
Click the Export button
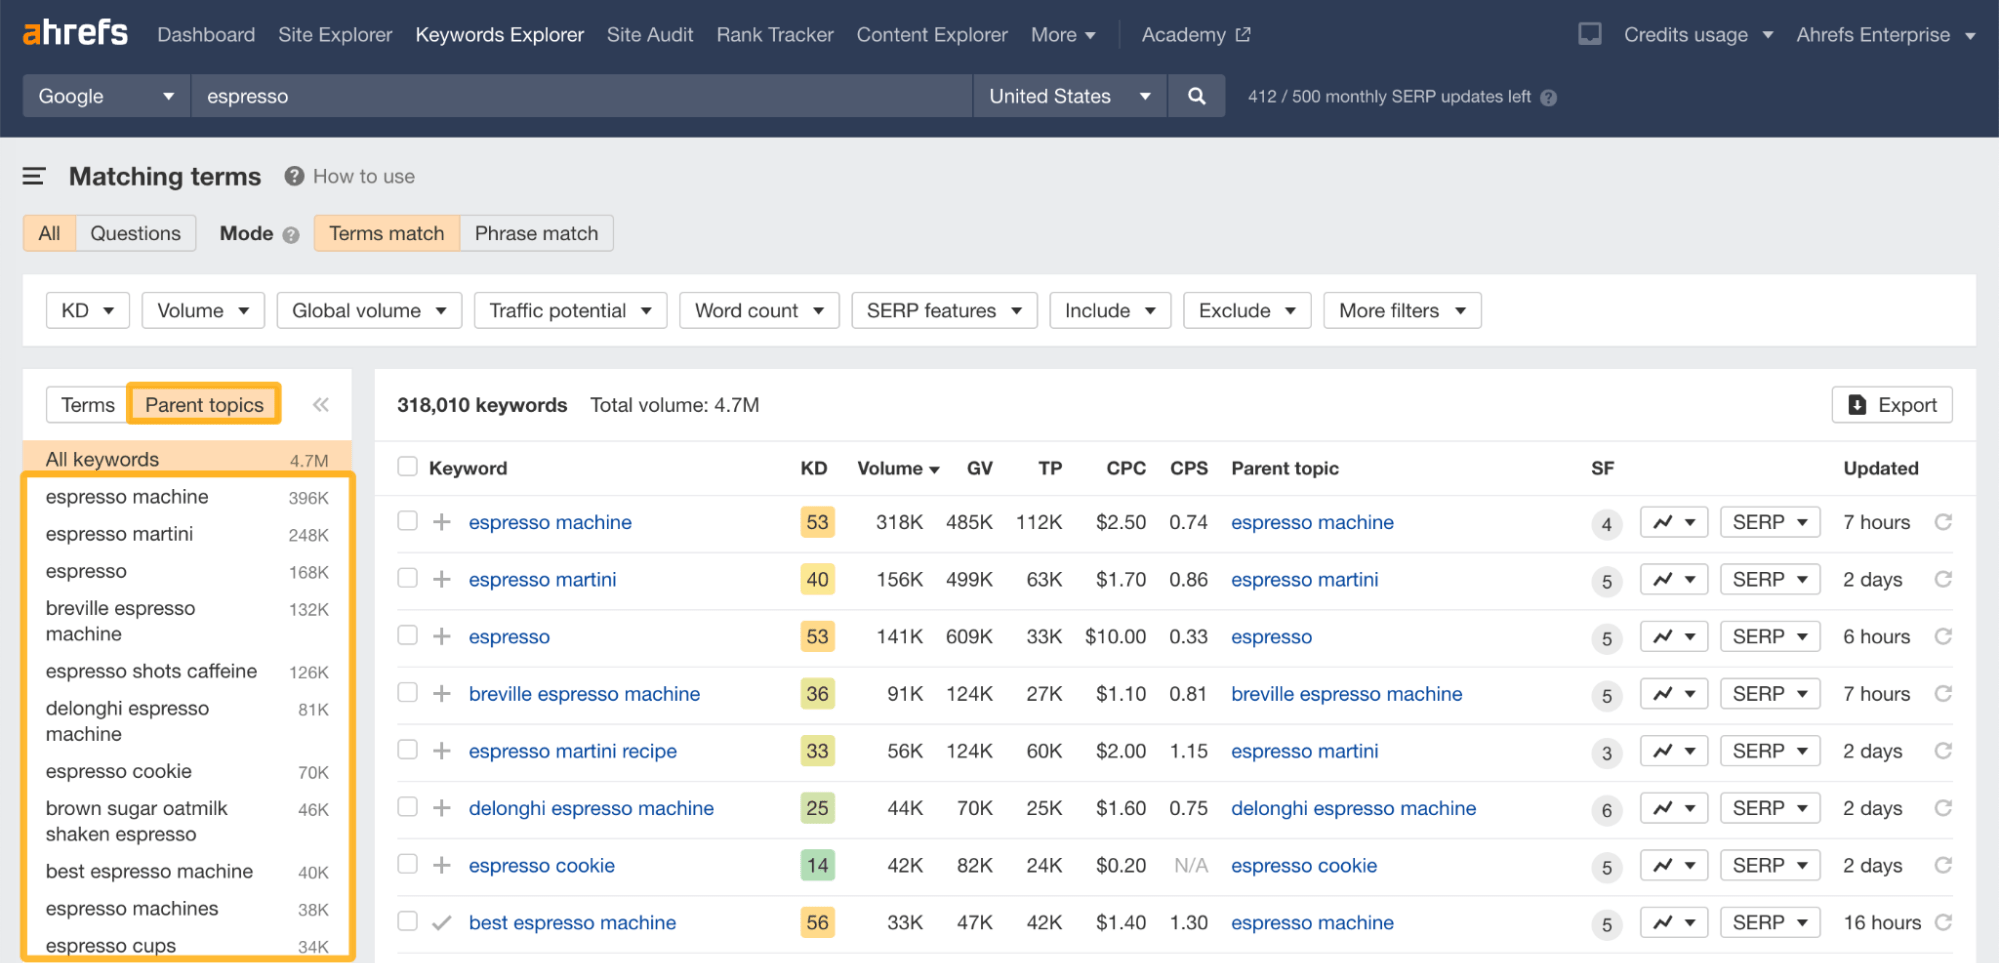pyautogui.click(x=1891, y=404)
